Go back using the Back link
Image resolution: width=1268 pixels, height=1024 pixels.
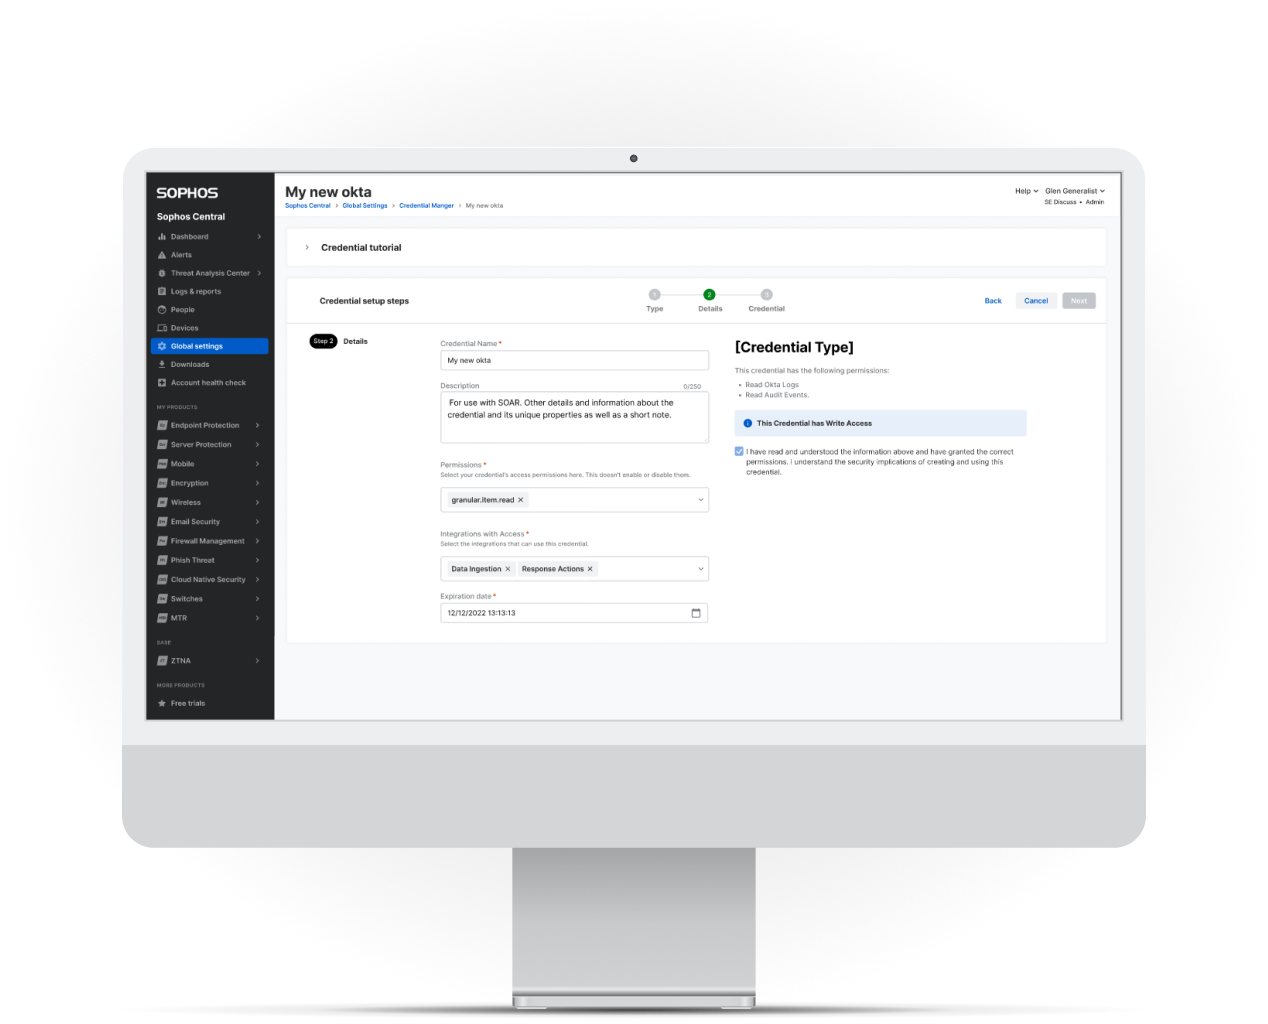pyautogui.click(x=993, y=301)
